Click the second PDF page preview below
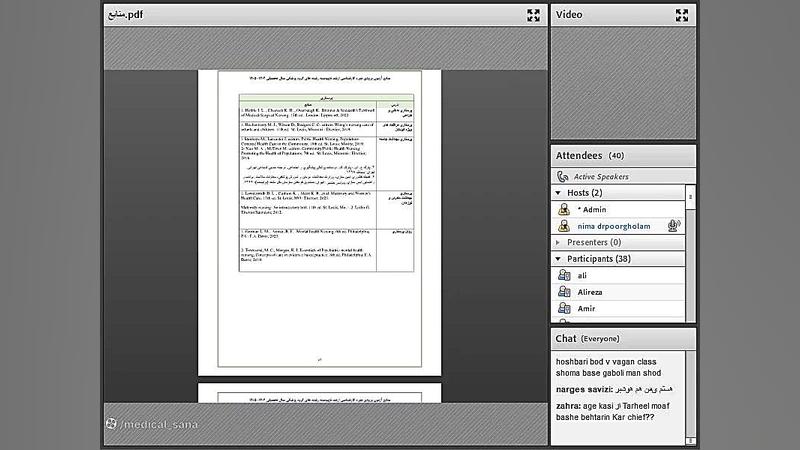This screenshot has height=450, width=800. (x=319, y=393)
